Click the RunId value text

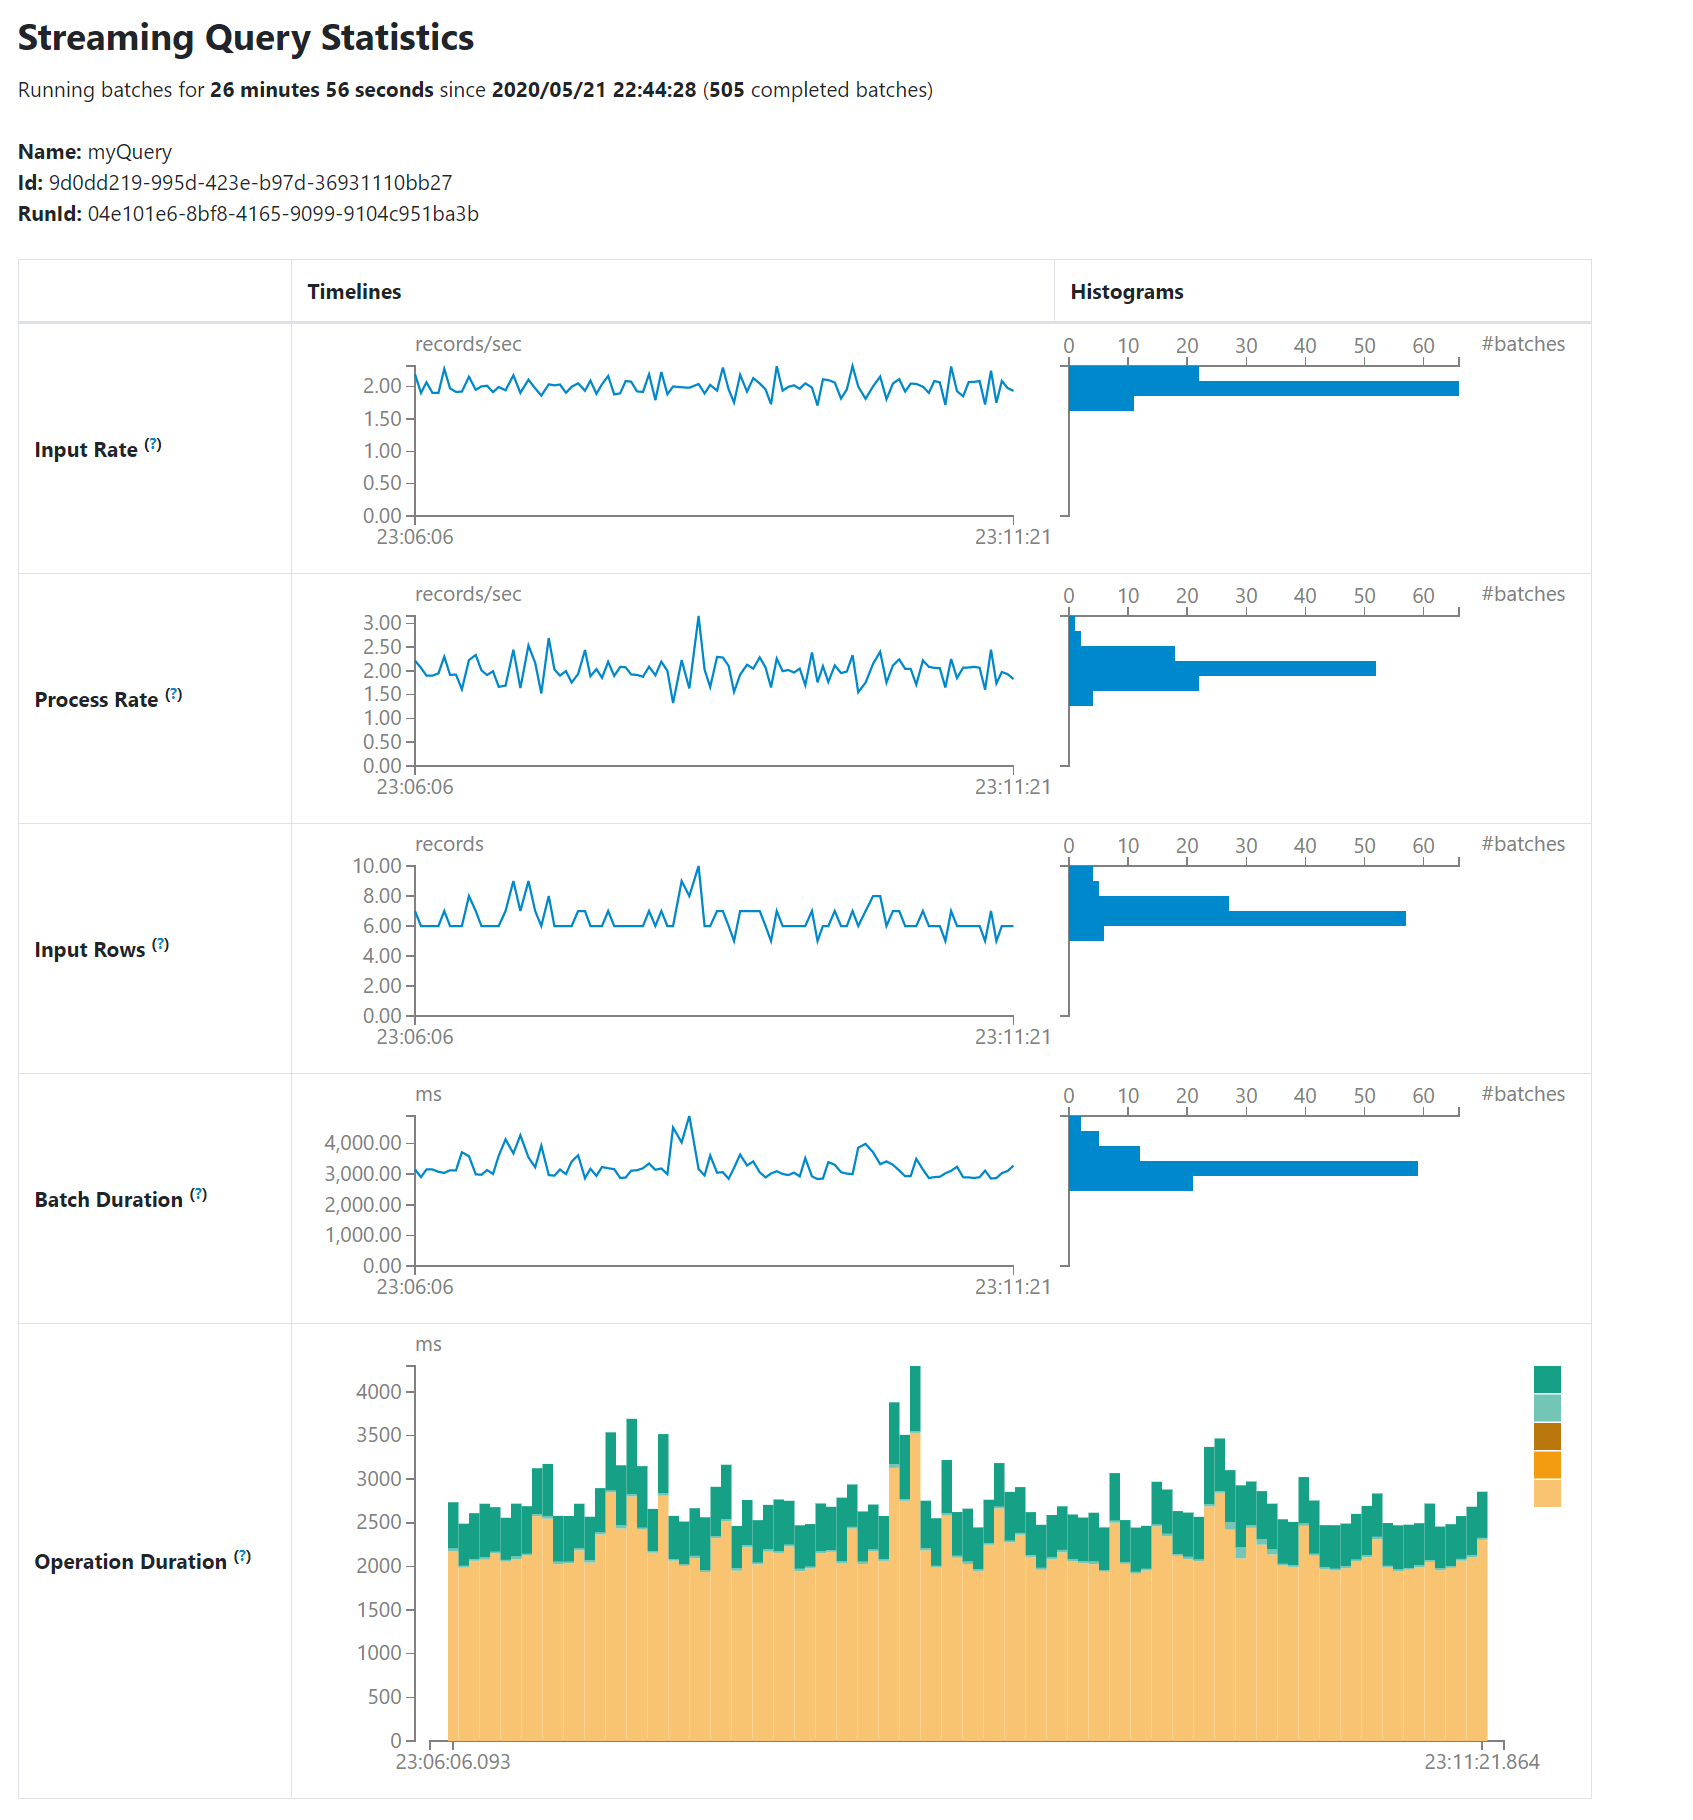(x=283, y=213)
